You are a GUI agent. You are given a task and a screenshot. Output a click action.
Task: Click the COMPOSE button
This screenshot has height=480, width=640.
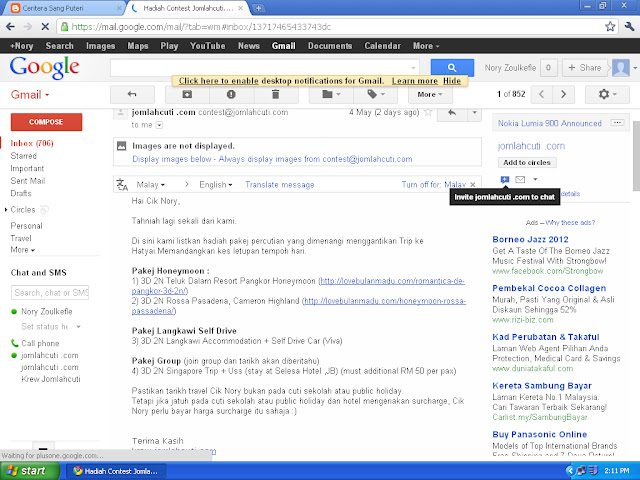[x=46, y=122]
